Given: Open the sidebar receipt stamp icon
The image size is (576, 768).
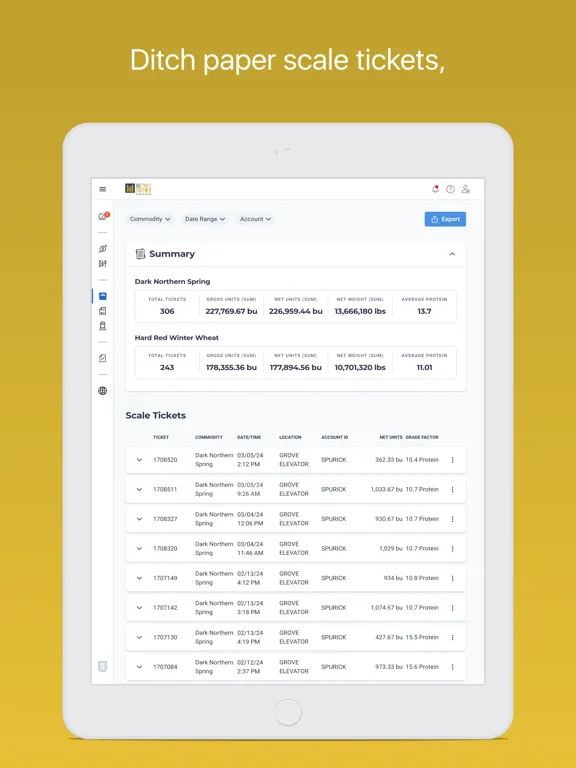Looking at the screenshot, I should 102,326.
